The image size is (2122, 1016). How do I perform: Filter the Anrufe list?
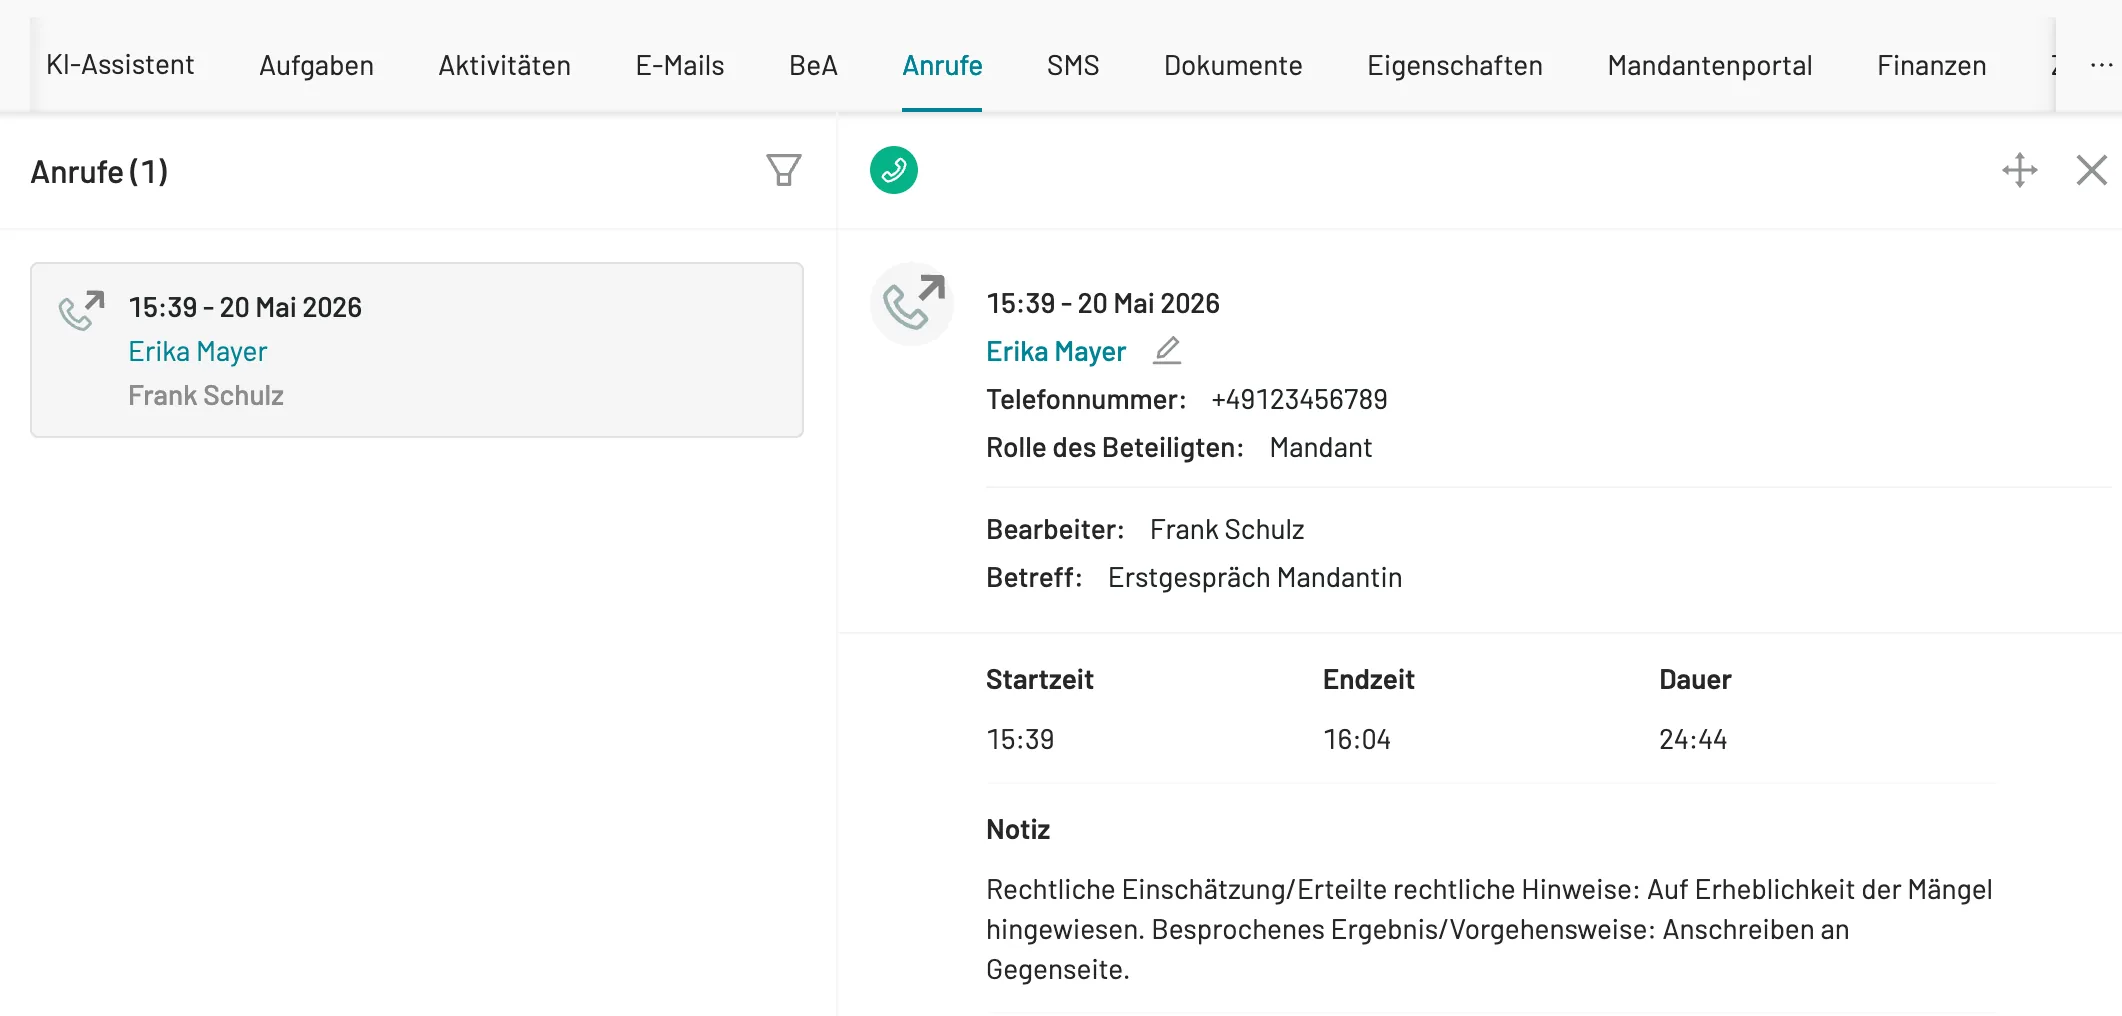click(784, 170)
